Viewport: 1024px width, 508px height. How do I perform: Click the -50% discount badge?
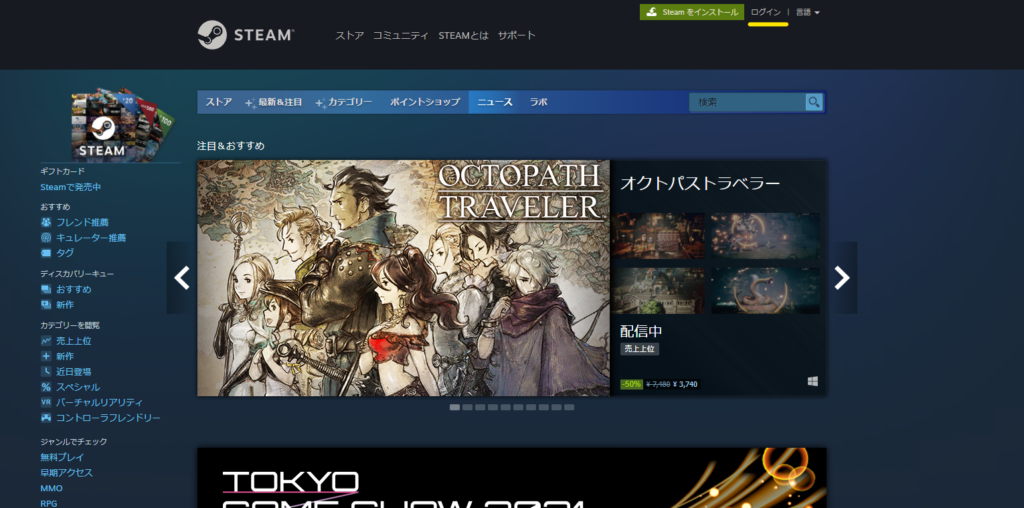pos(632,385)
